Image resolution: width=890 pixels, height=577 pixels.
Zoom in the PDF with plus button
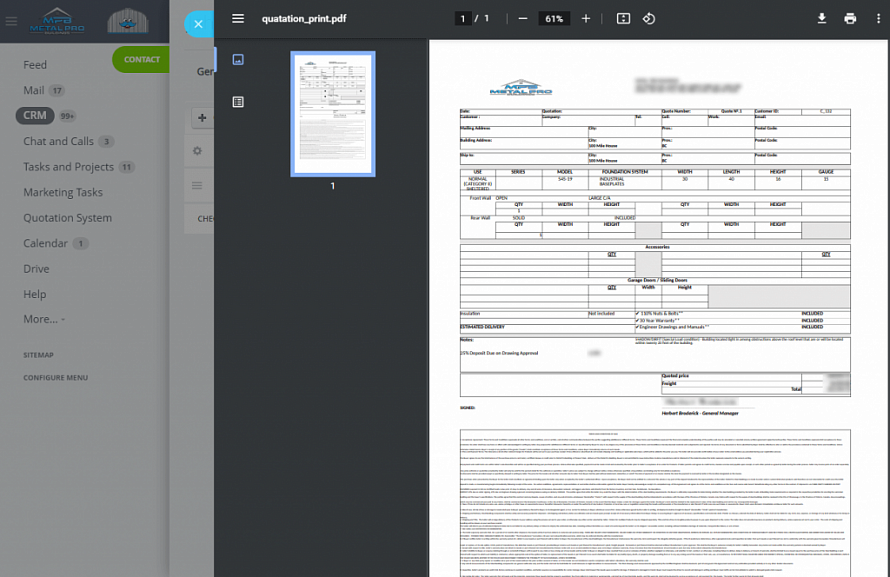[586, 18]
